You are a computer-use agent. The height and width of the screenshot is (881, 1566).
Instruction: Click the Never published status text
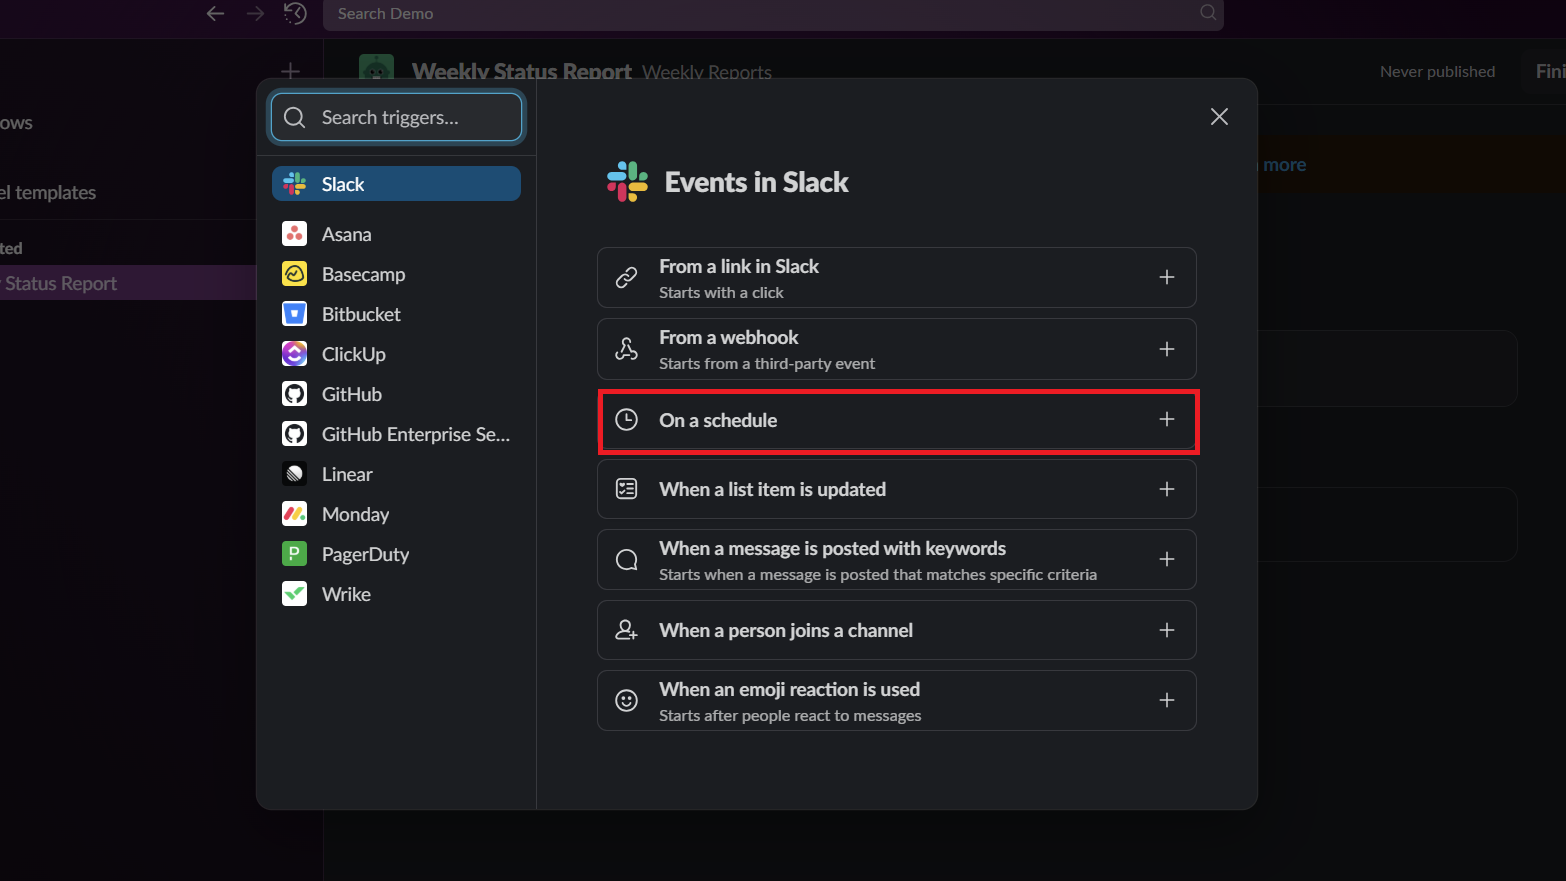[x=1437, y=72]
